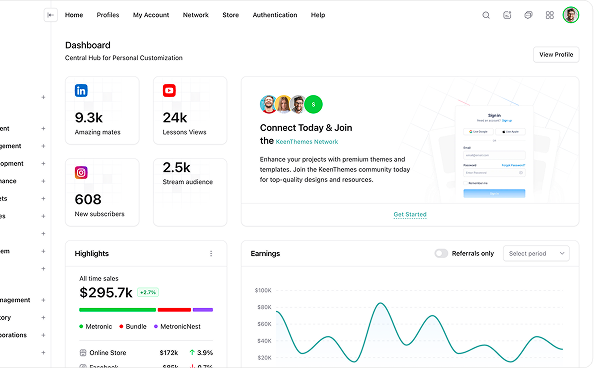594x368 pixels.
Task: Collapse the sidebar with the toggle icon
Action: click(x=51, y=15)
